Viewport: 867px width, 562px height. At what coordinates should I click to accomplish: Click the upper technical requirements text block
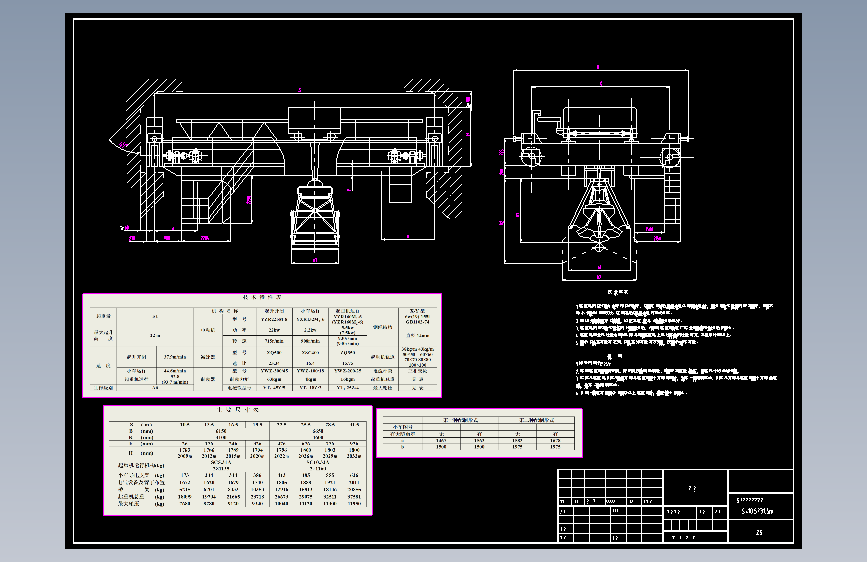pos(675,324)
